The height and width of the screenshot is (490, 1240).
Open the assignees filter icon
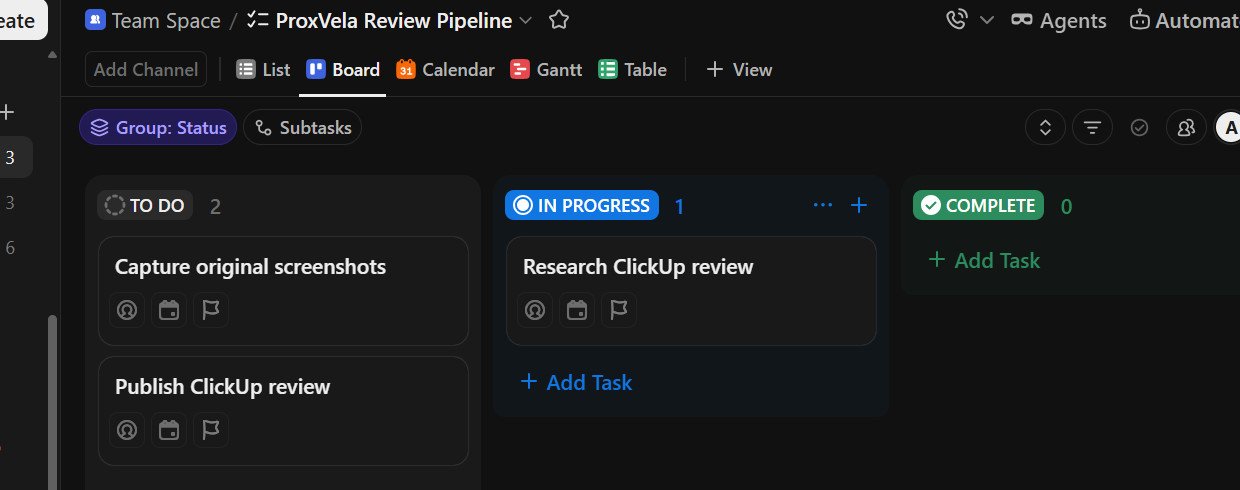point(1186,128)
